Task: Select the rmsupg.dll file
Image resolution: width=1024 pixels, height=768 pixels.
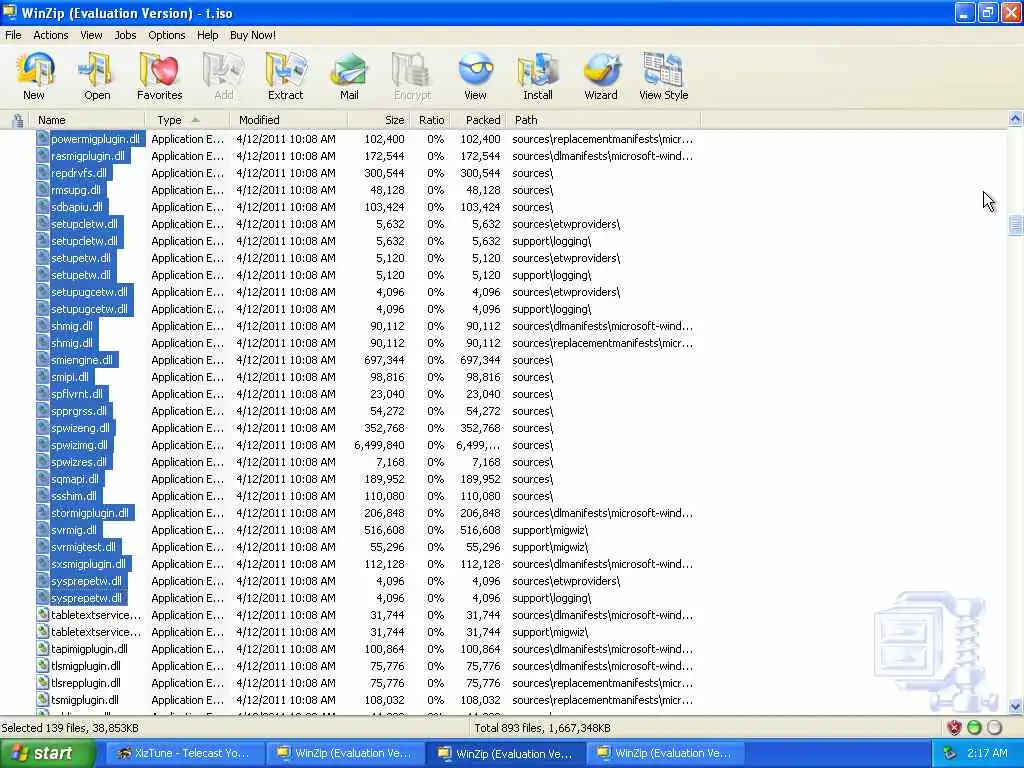Action: [x=76, y=189]
